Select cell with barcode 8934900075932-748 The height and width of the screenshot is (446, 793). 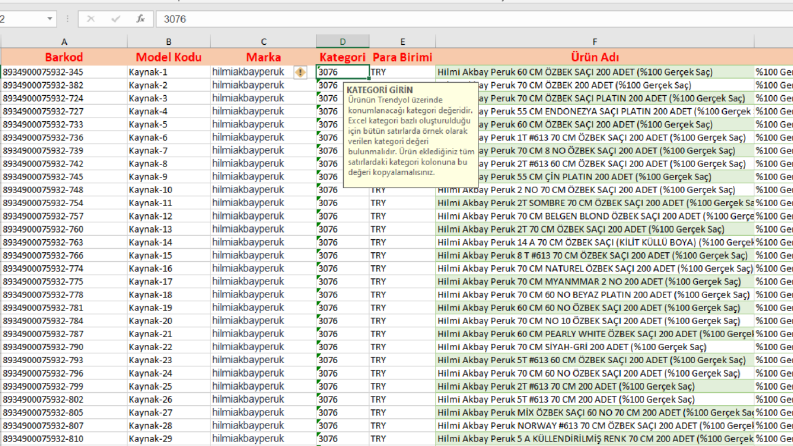pyautogui.click(x=64, y=190)
